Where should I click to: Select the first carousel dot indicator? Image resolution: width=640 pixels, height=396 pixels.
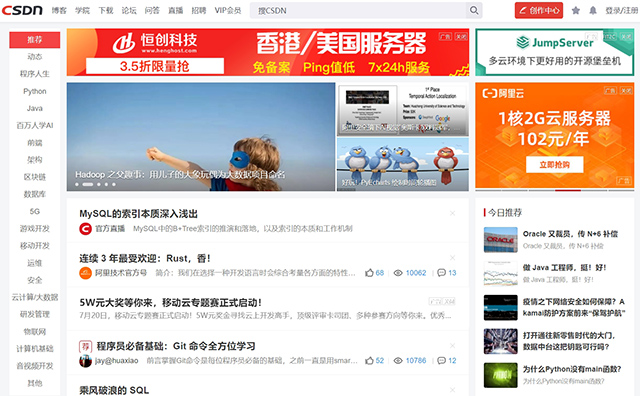tap(77, 185)
